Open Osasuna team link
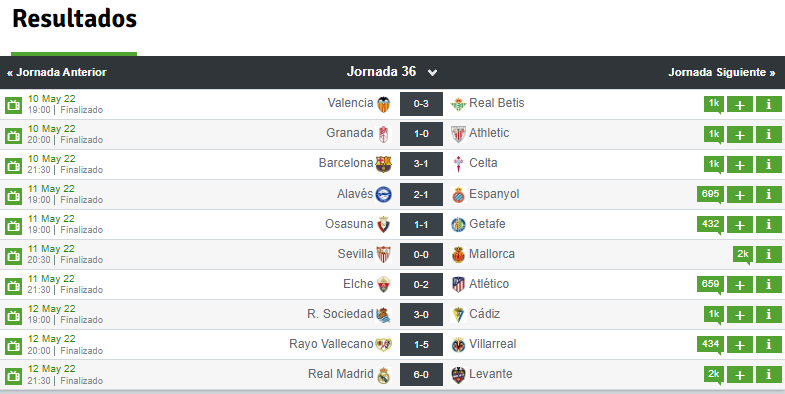This screenshot has width=785, height=394. click(349, 224)
